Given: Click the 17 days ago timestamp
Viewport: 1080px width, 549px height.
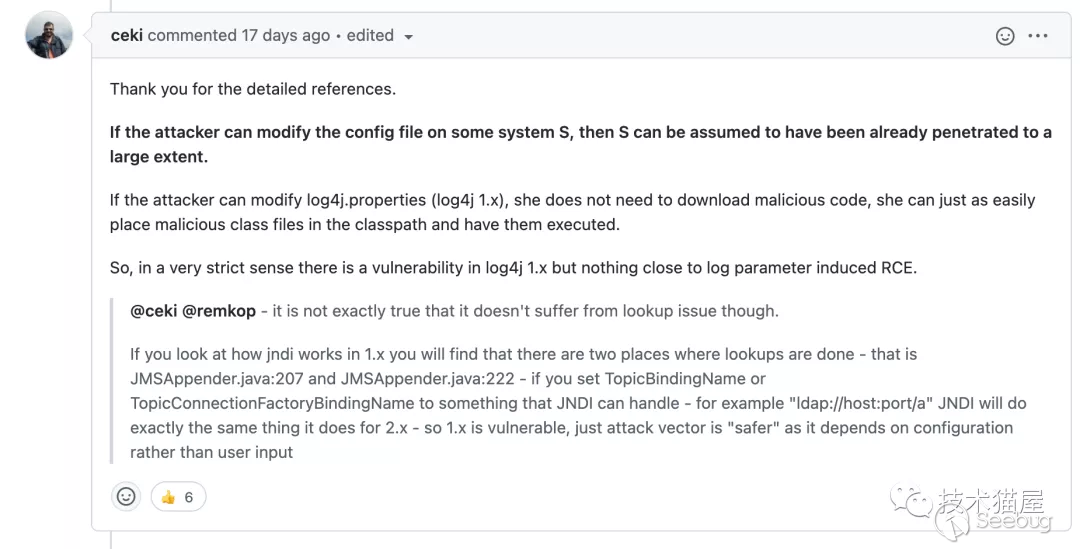Looking at the screenshot, I should [x=285, y=35].
